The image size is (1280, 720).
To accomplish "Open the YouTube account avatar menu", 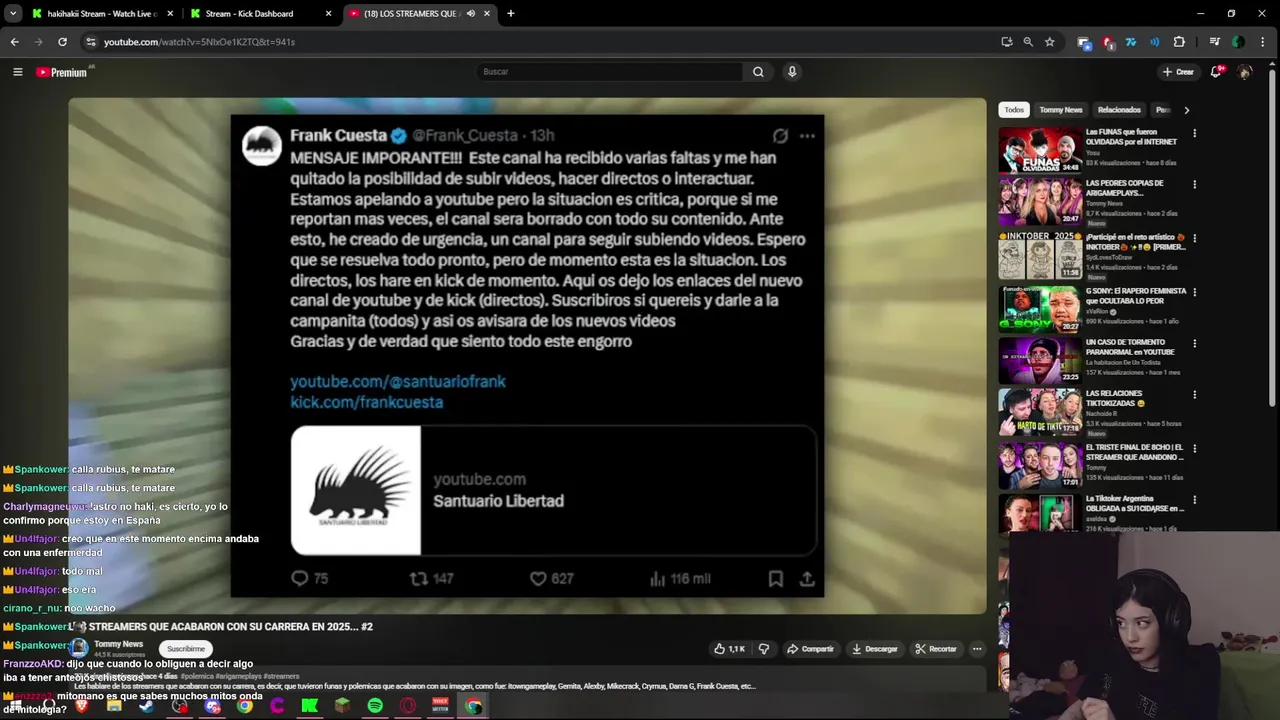I will tap(1245, 72).
